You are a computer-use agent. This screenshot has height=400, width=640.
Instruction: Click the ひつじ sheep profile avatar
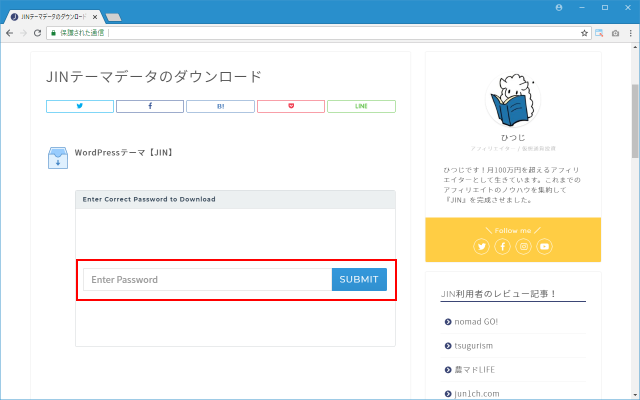pyautogui.click(x=513, y=100)
